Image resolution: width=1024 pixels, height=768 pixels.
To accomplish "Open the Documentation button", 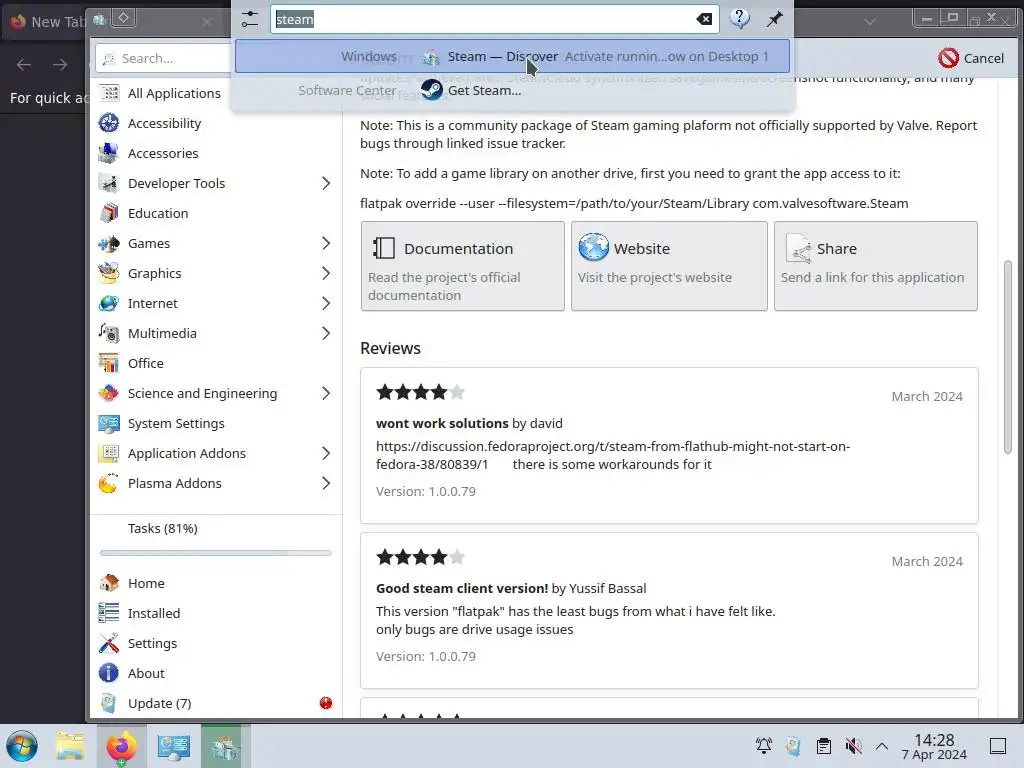I will coord(462,266).
